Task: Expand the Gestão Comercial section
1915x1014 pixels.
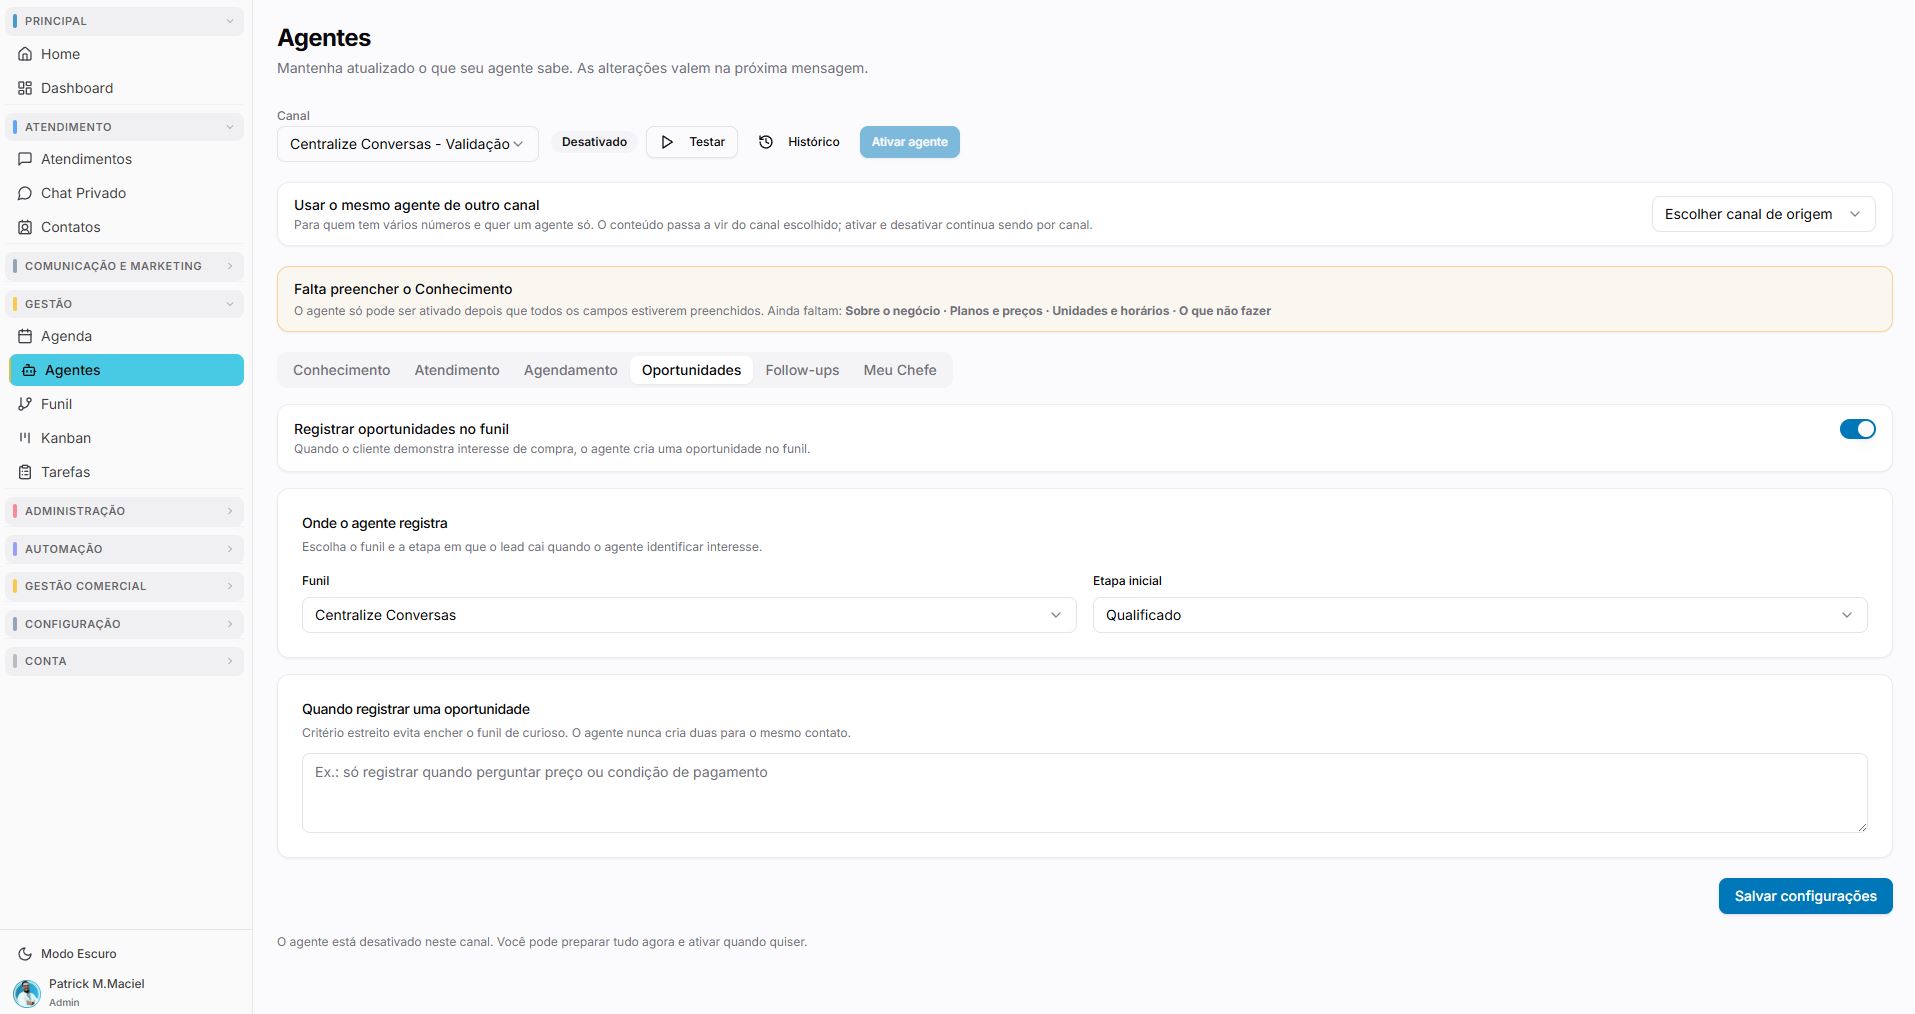Action: coord(125,586)
